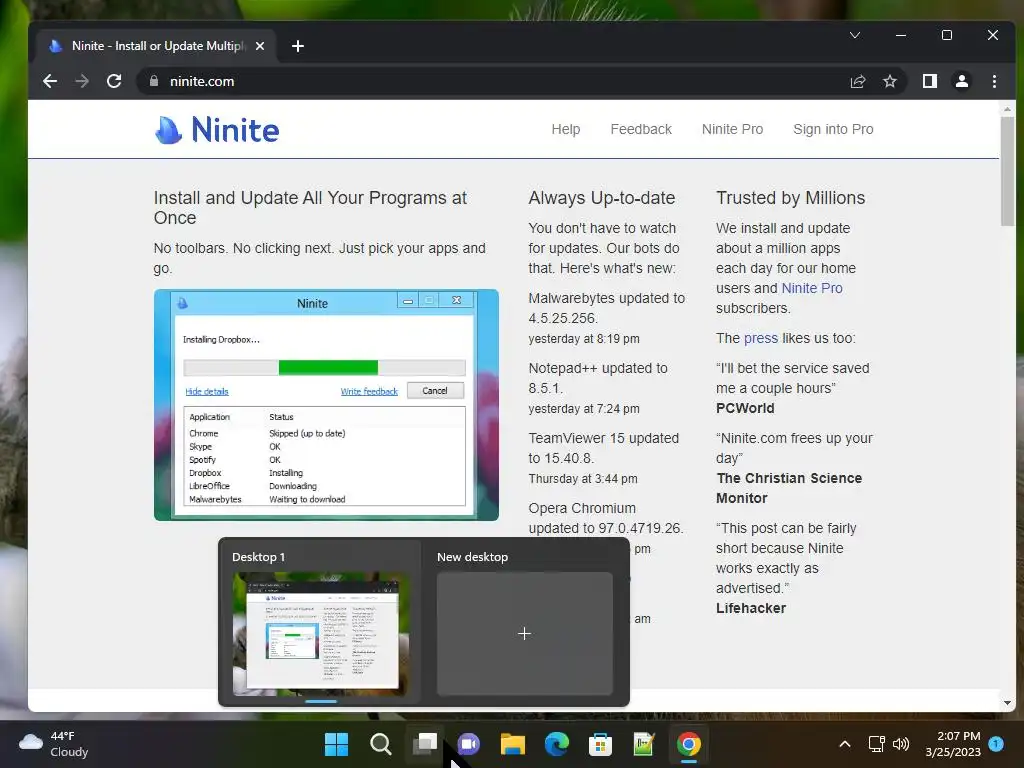Click the "Always Up-to-date" heading
This screenshot has height=768, width=1024.
[x=601, y=198]
